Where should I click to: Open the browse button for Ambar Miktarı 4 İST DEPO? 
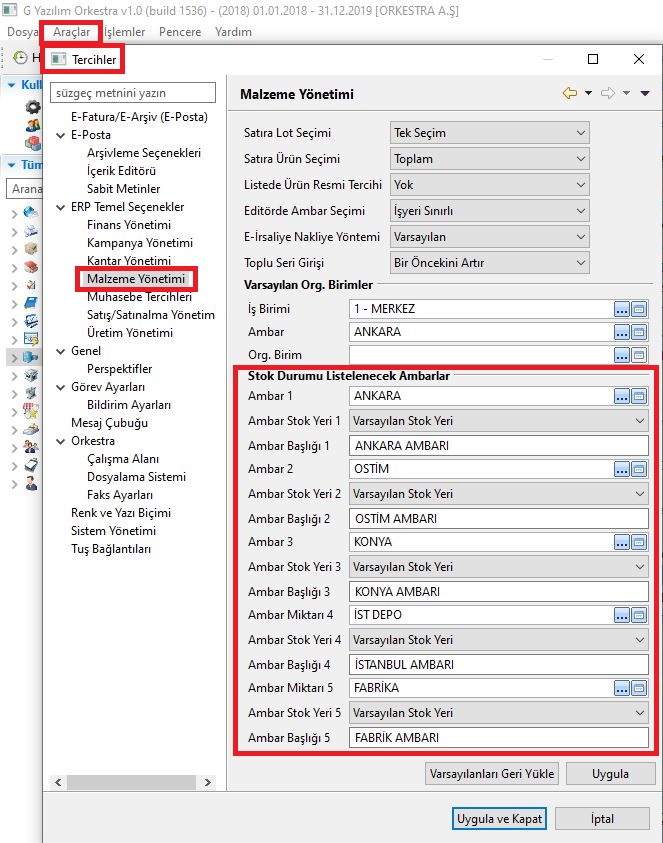click(x=622, y=615)
